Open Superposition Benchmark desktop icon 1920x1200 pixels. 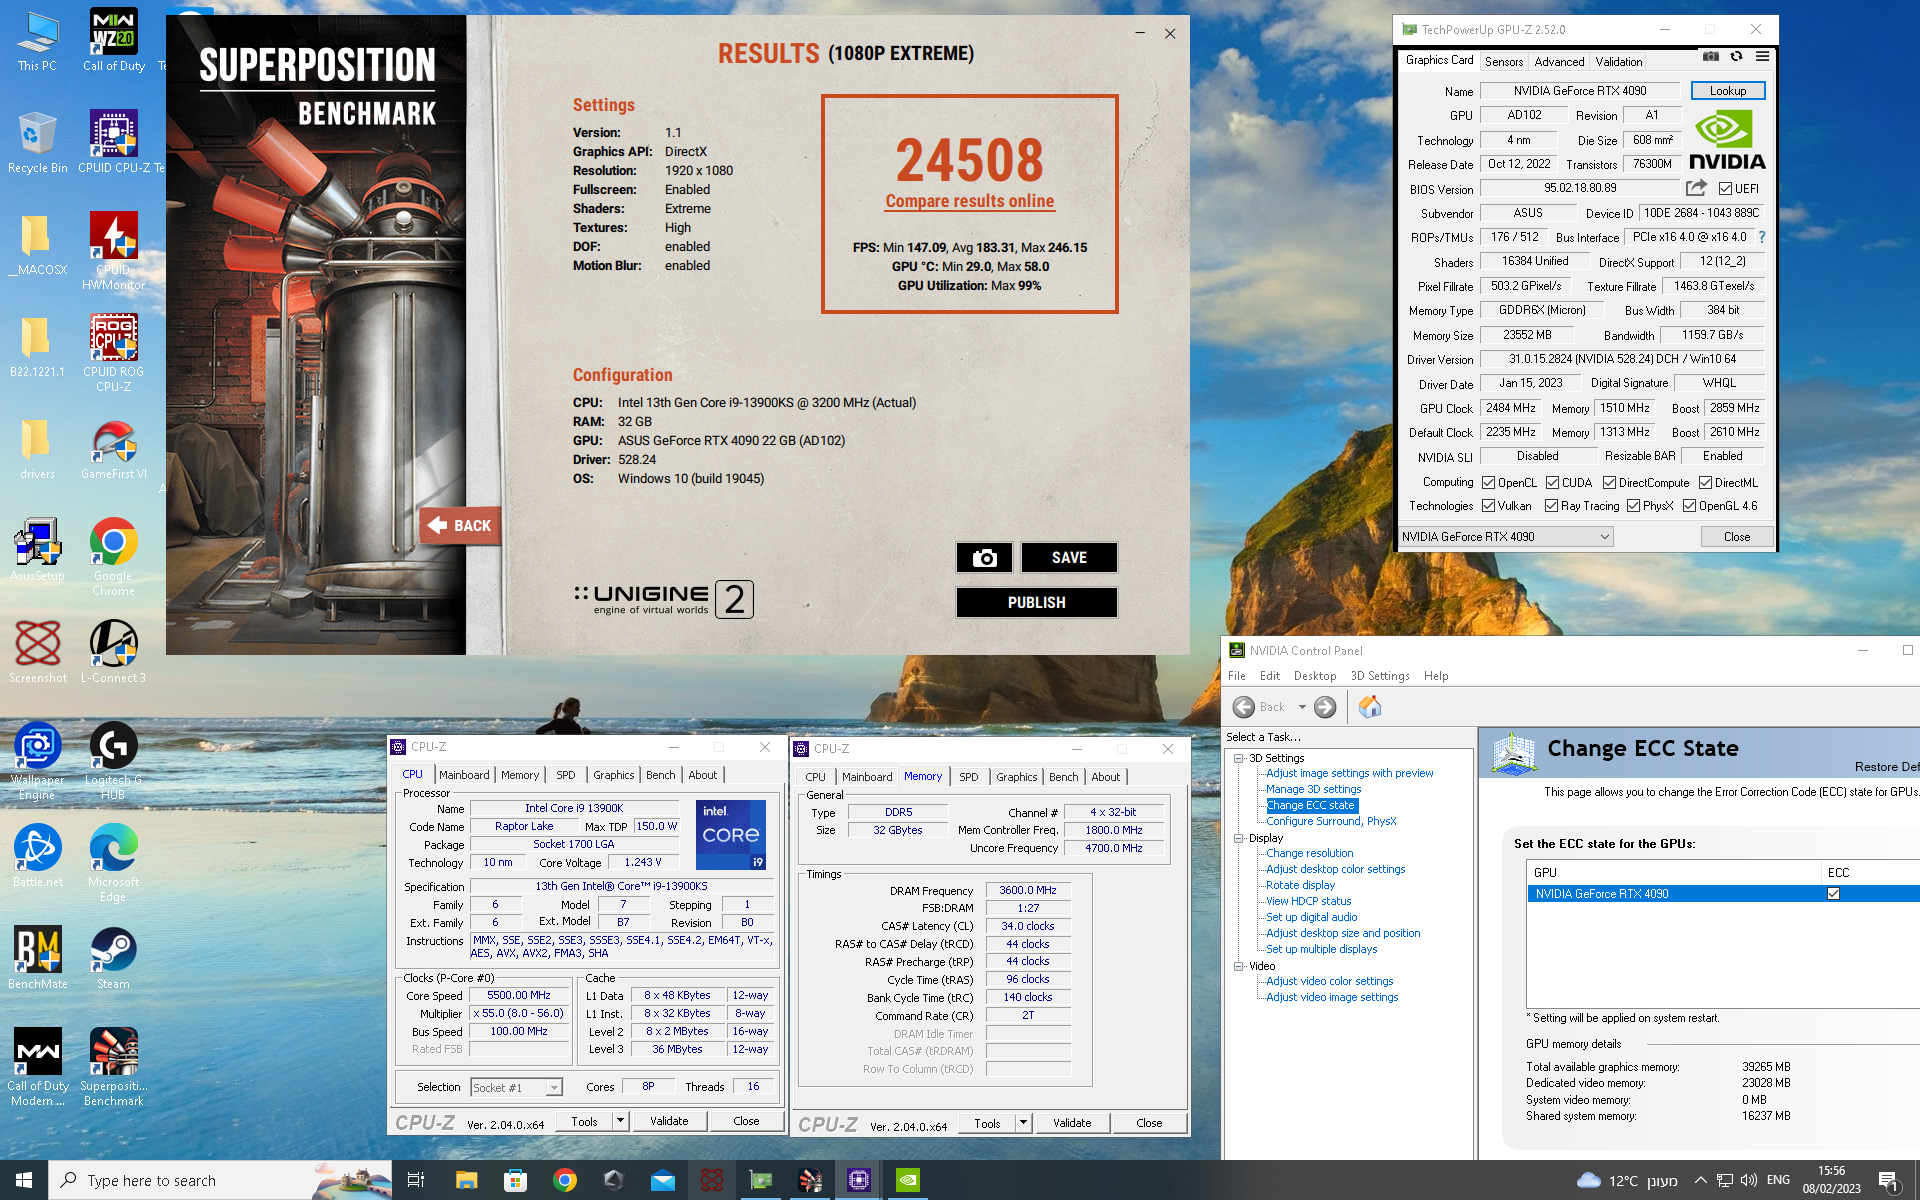coord(114,1067)
